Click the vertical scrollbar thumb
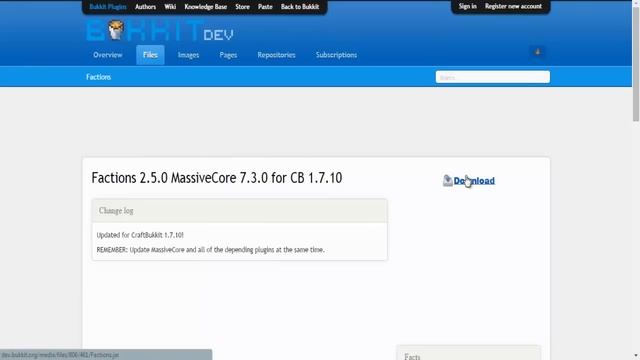 636,64
